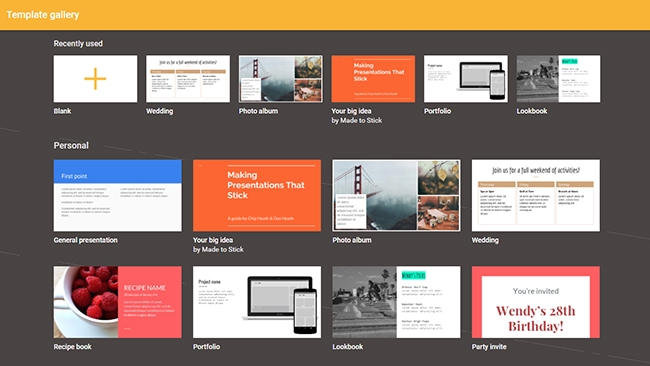Select the General presentation template thumbnail
Image resolution: width=650 pixels, height=366 pixels.
(118, 196)
